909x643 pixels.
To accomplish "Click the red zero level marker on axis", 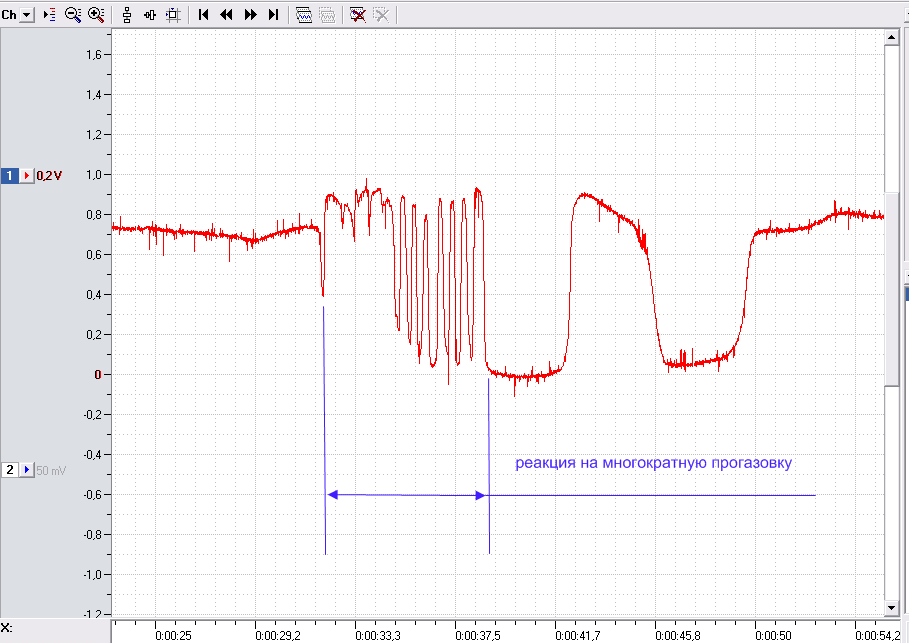I will click(x=98, y=375).
